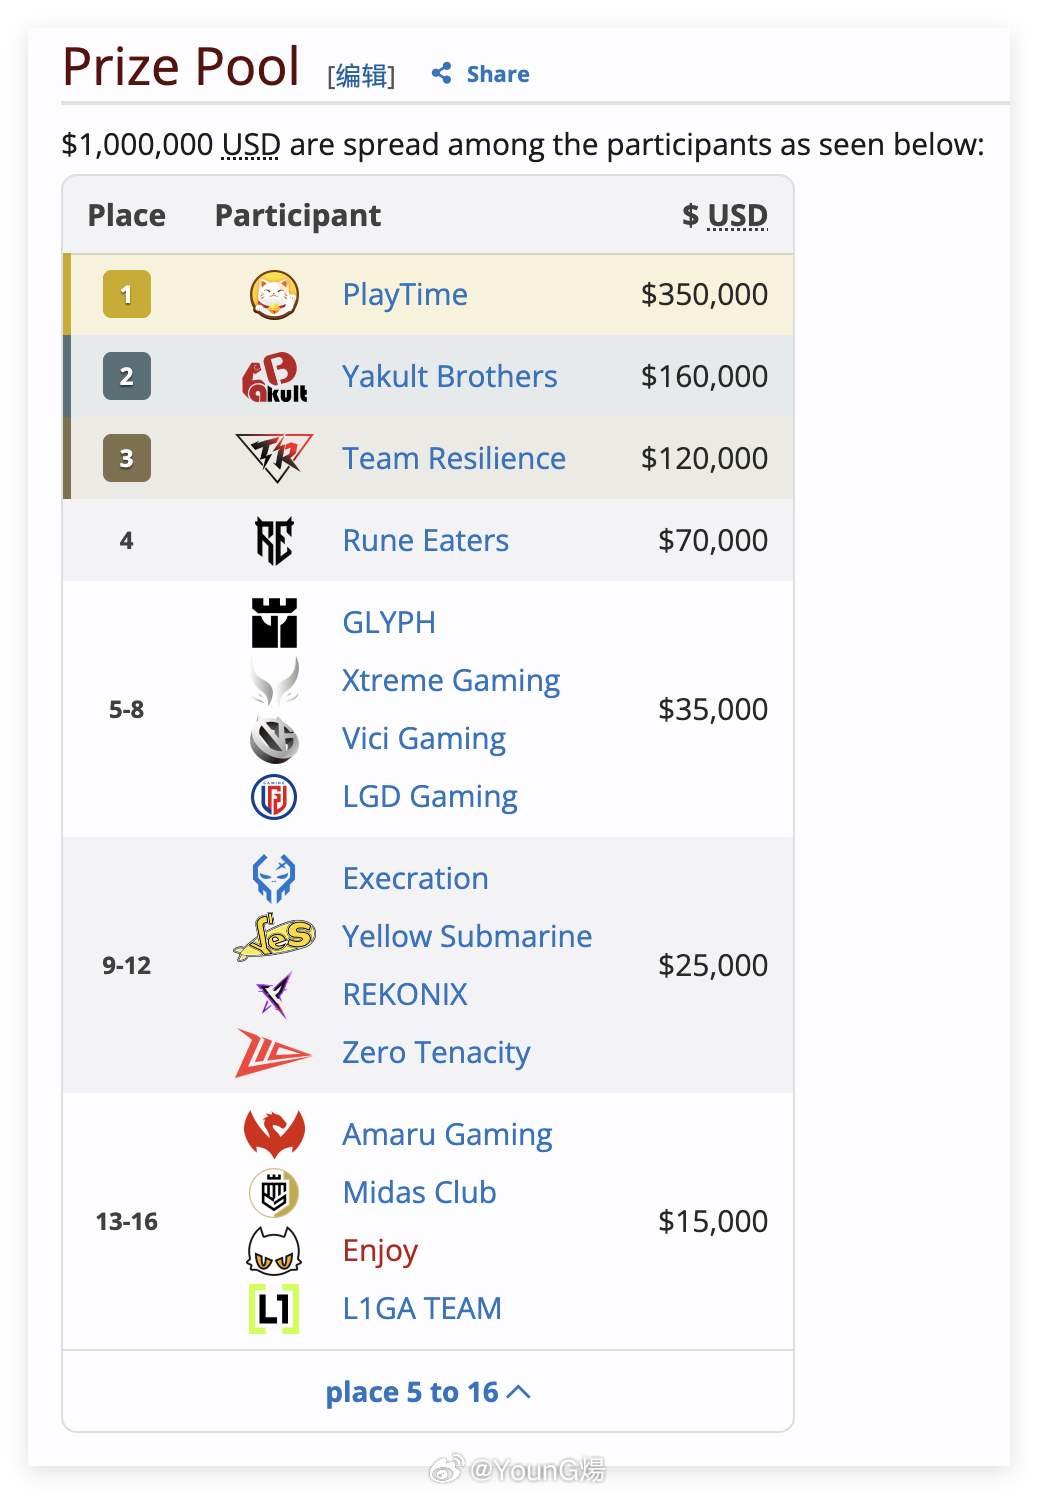Screen dimensions: 1038x1494
Task: Click the Execration blue skull logo
Action: pyautogui.click(x=274, y=879)
